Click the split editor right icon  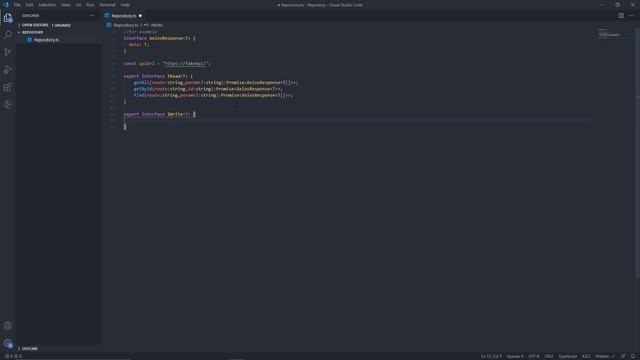(x=621, y=16)
